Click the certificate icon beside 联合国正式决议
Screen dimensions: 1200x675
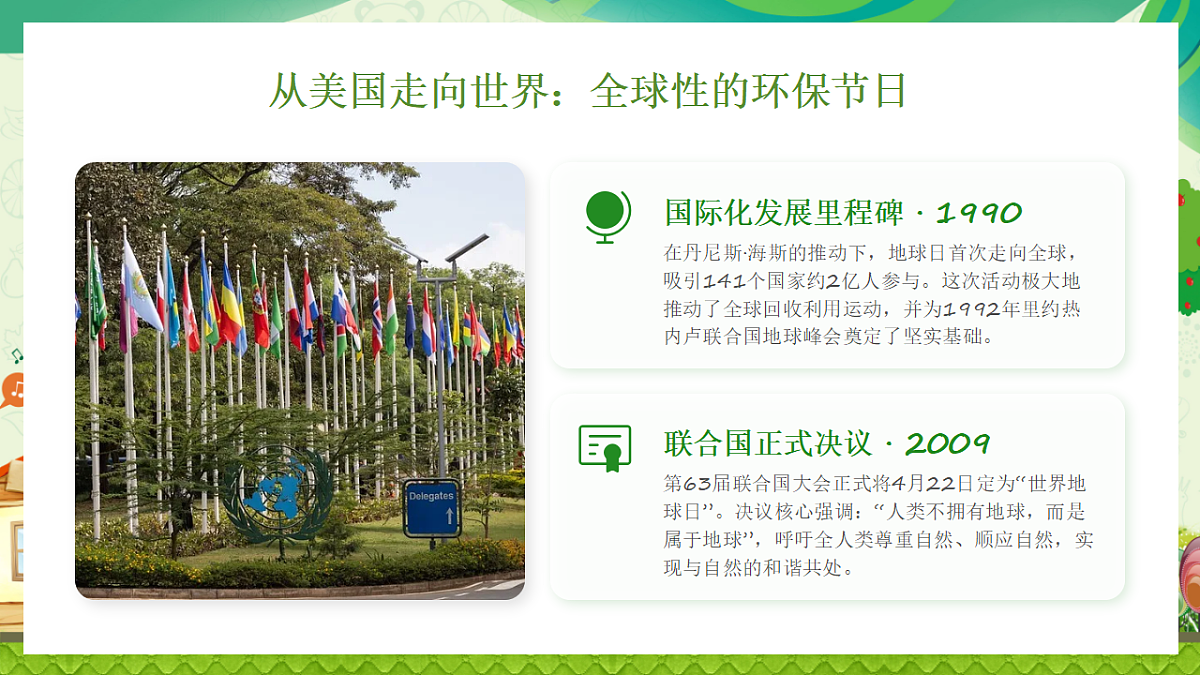coord(605,447)
